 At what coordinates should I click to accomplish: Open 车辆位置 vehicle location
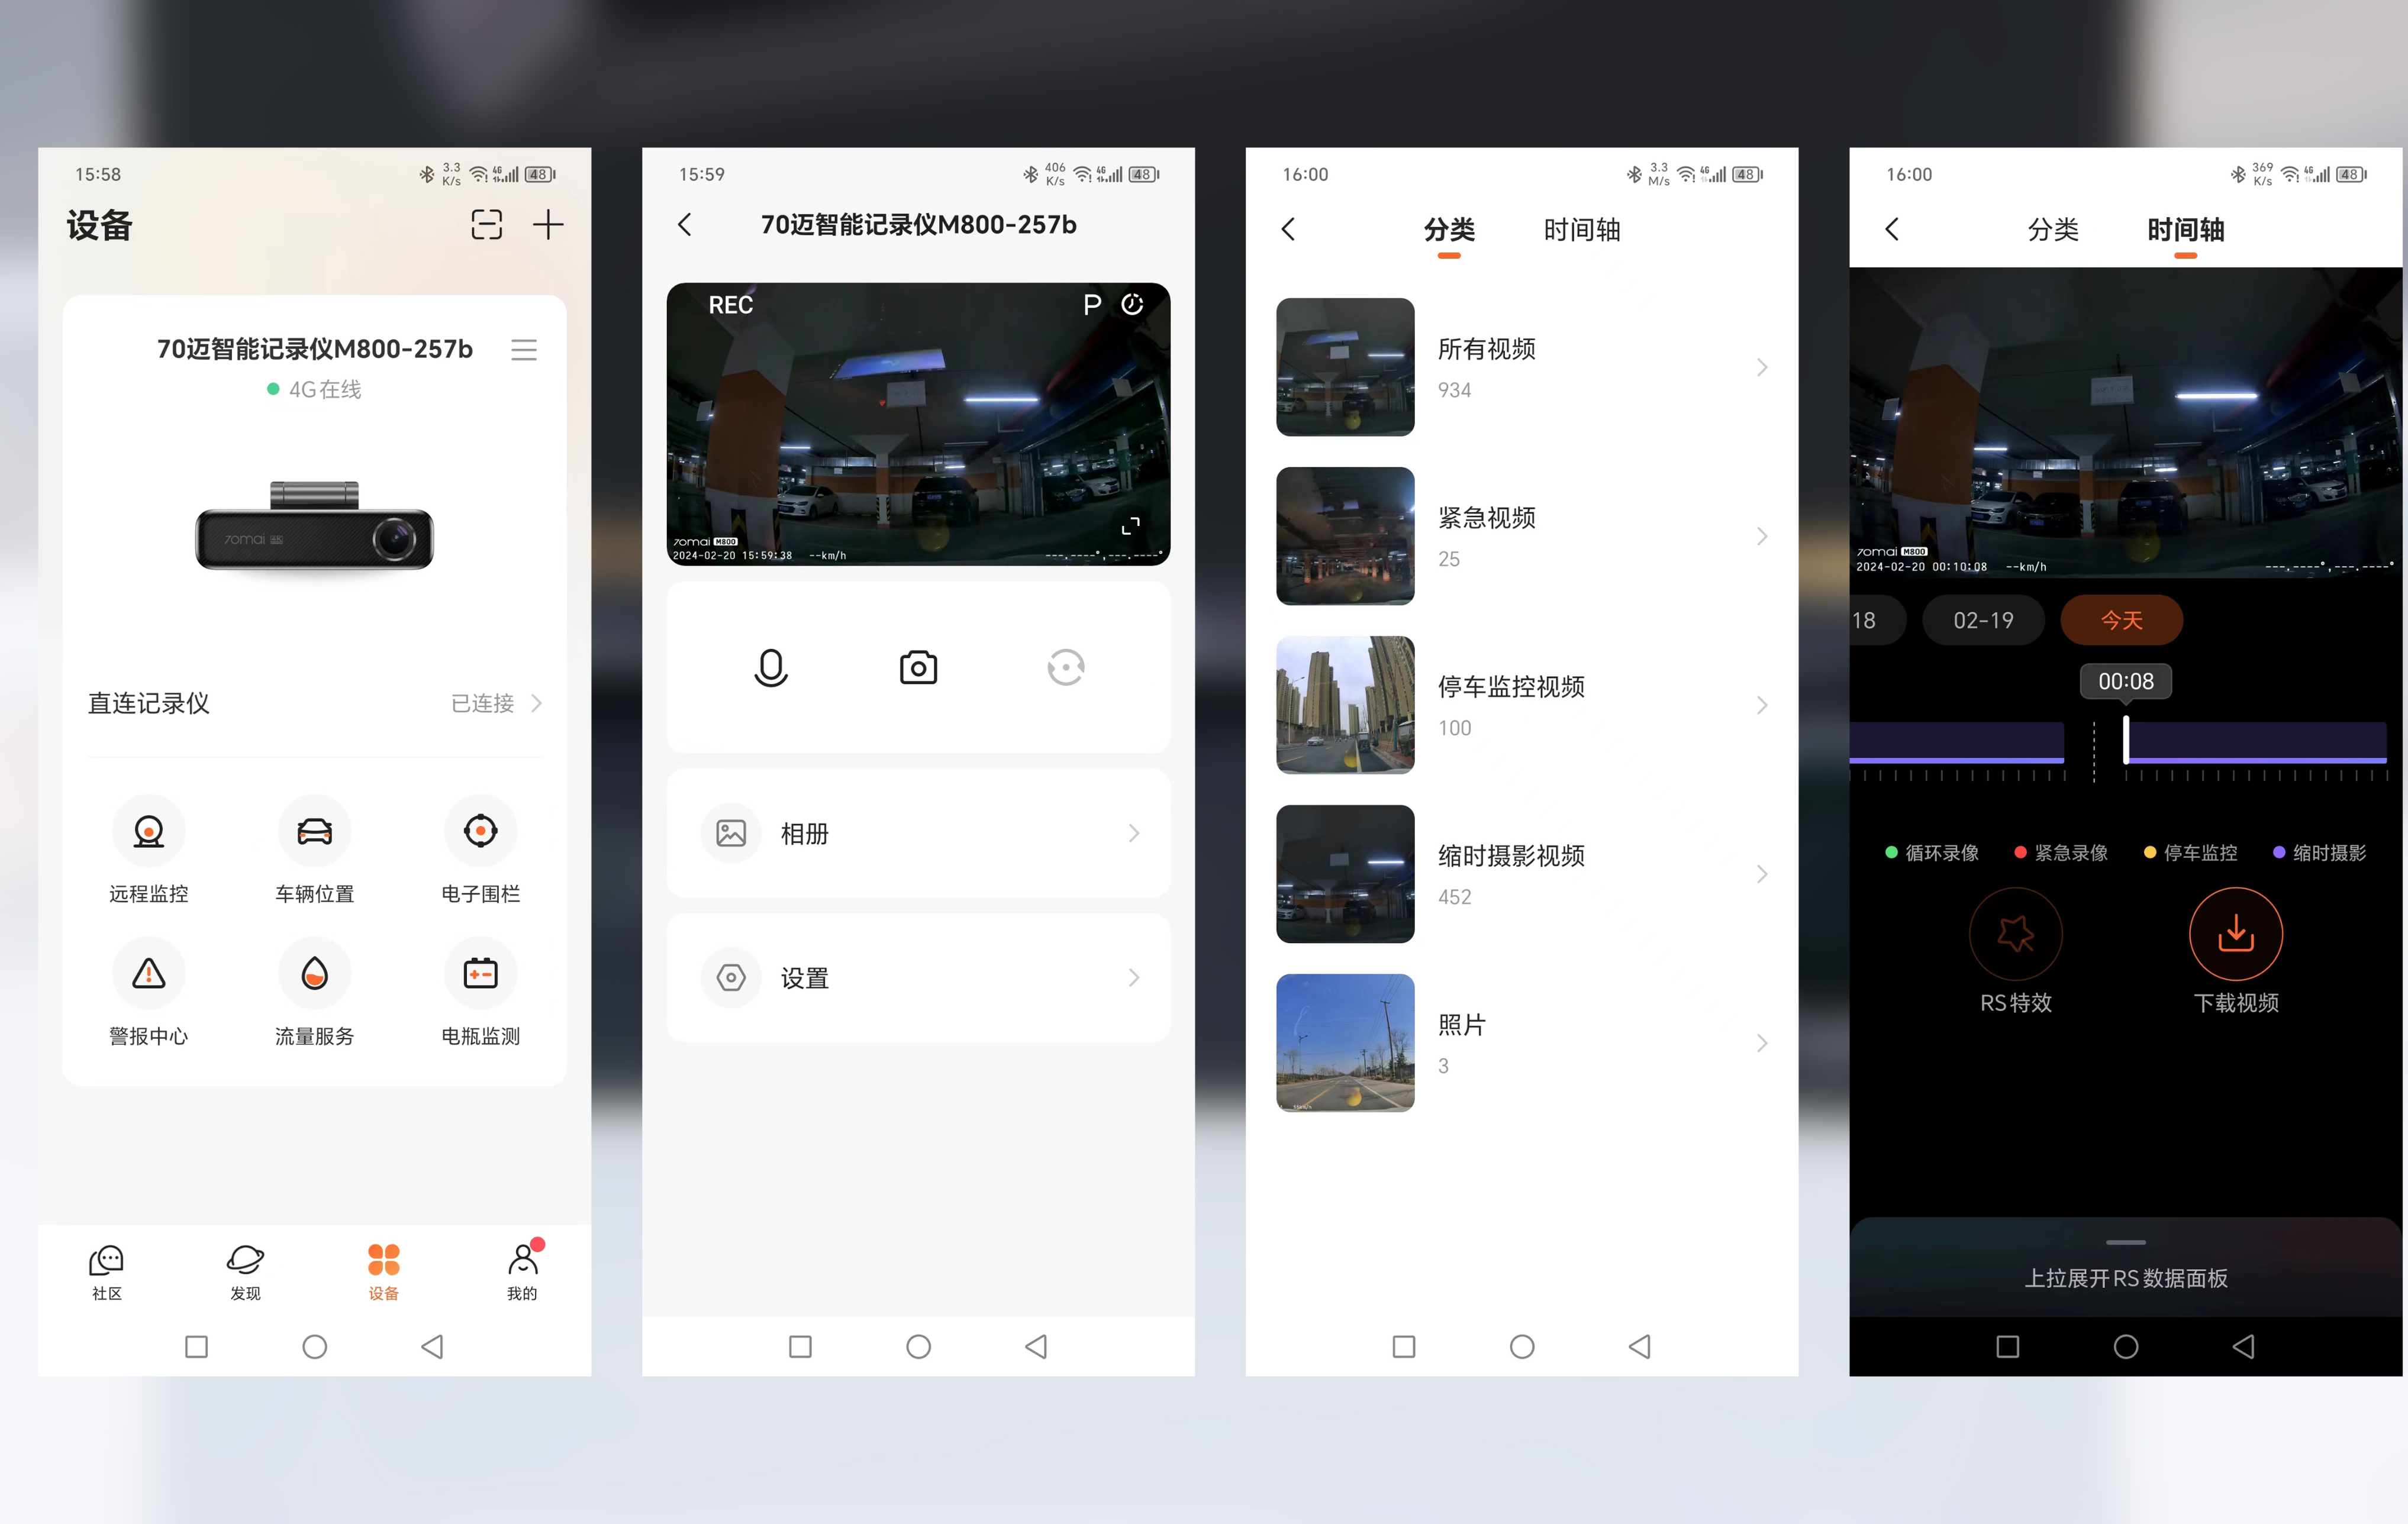pos(315,850)
